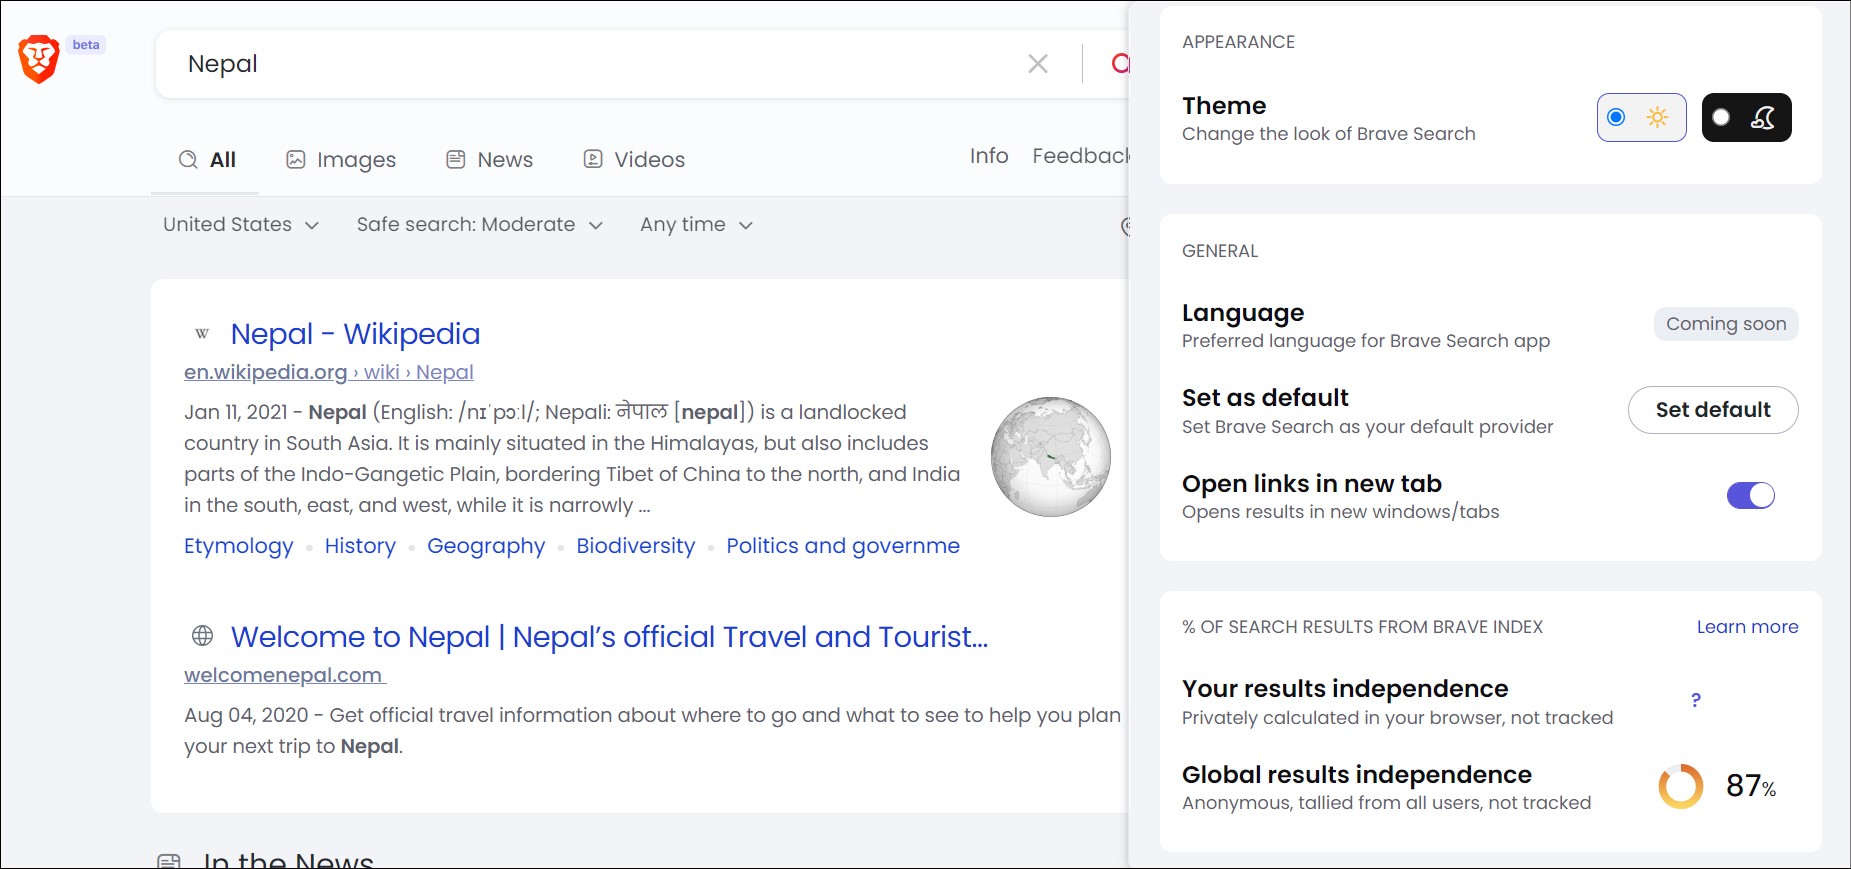Open the Nepal - Wikipedia result
The width and height of the screenshot is (1851, 869).
pos(355,334)
